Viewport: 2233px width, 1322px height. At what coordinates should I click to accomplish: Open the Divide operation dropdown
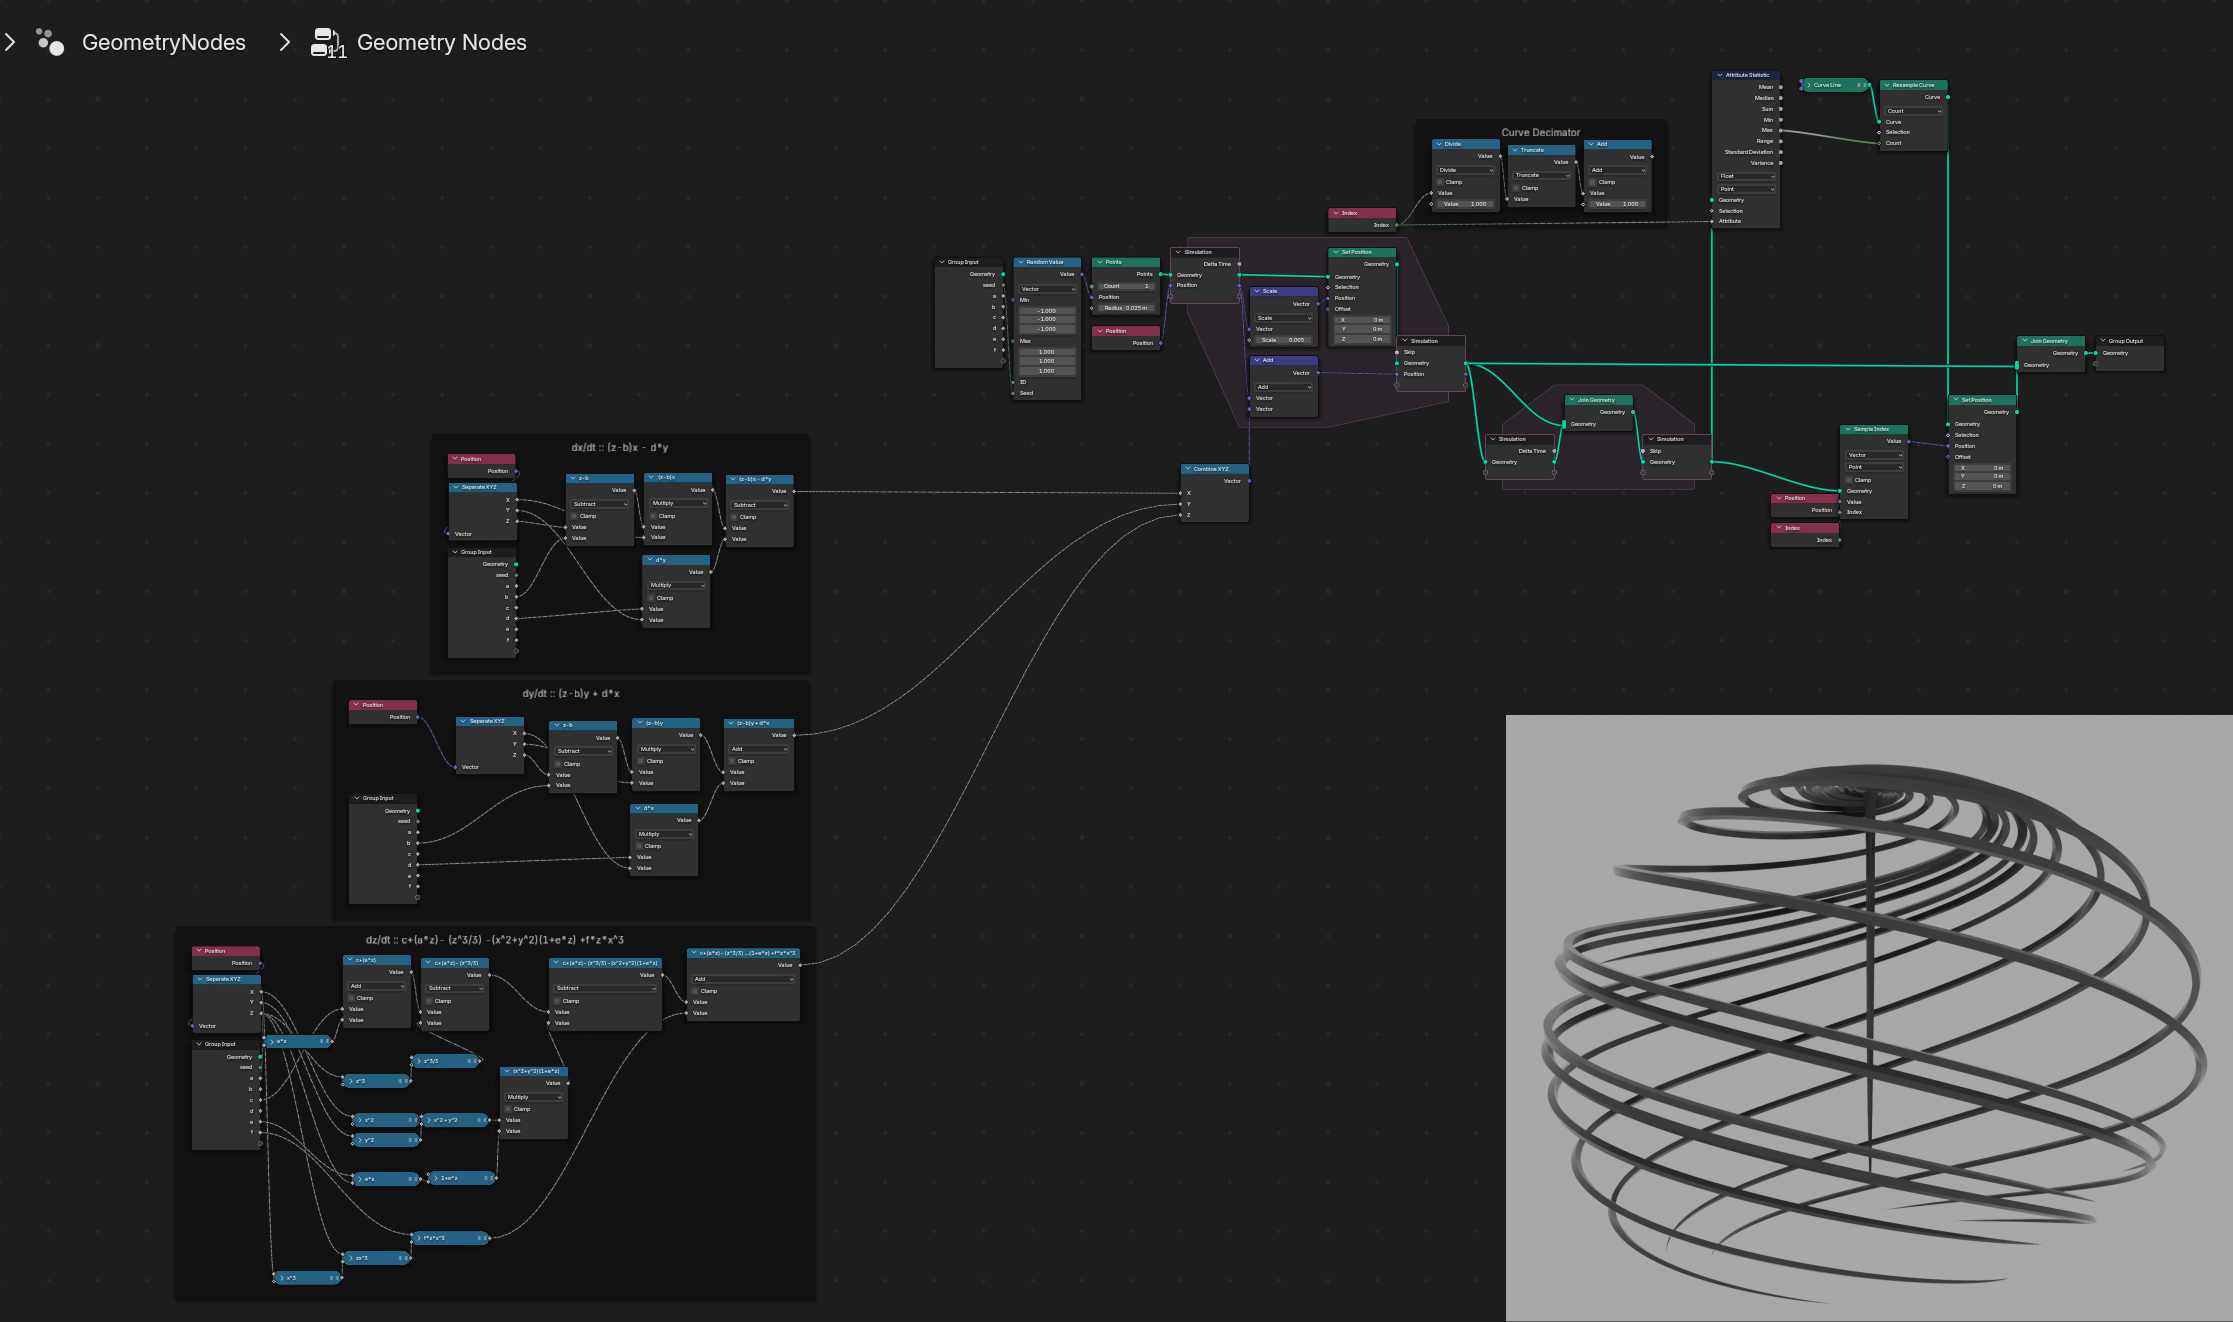pyautogui.click(x=1465, y=170)
